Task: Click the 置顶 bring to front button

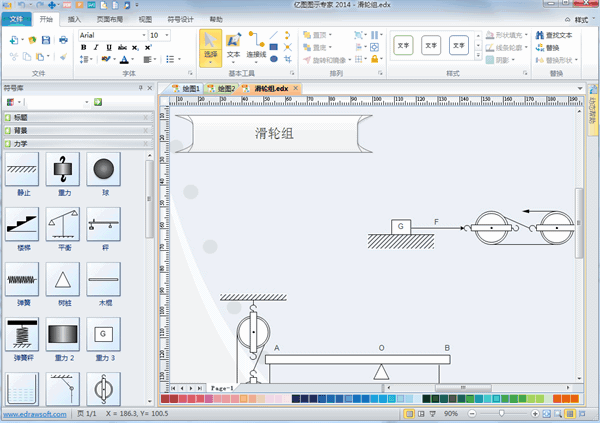Action: point(318,35)
